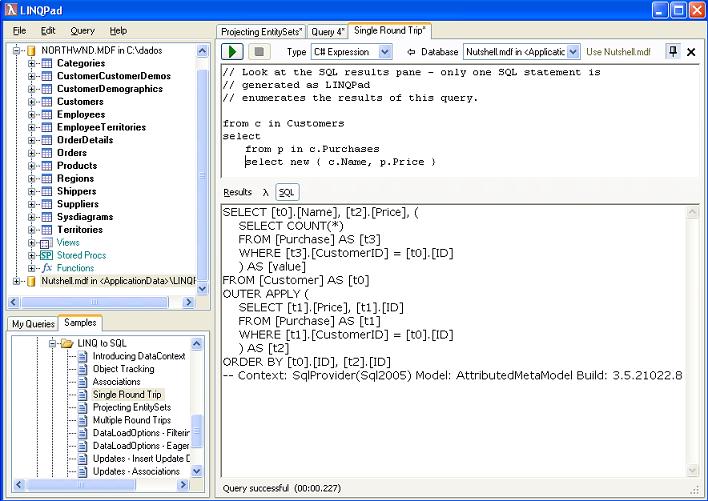Image resolution: width=708 pixels, height=501 pixels.
Task: Click the scroll-up arrow of the schema tree
Action: coord(202,51)
